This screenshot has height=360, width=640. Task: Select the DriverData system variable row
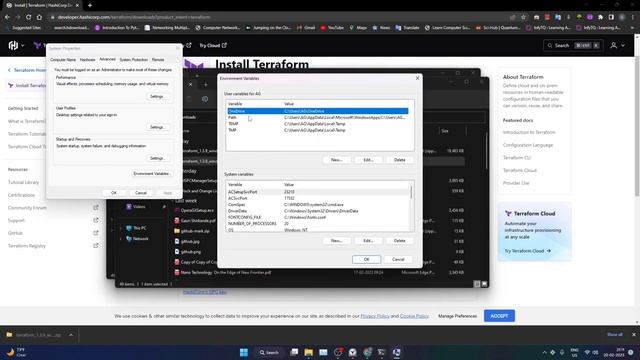tap(318, 211)
